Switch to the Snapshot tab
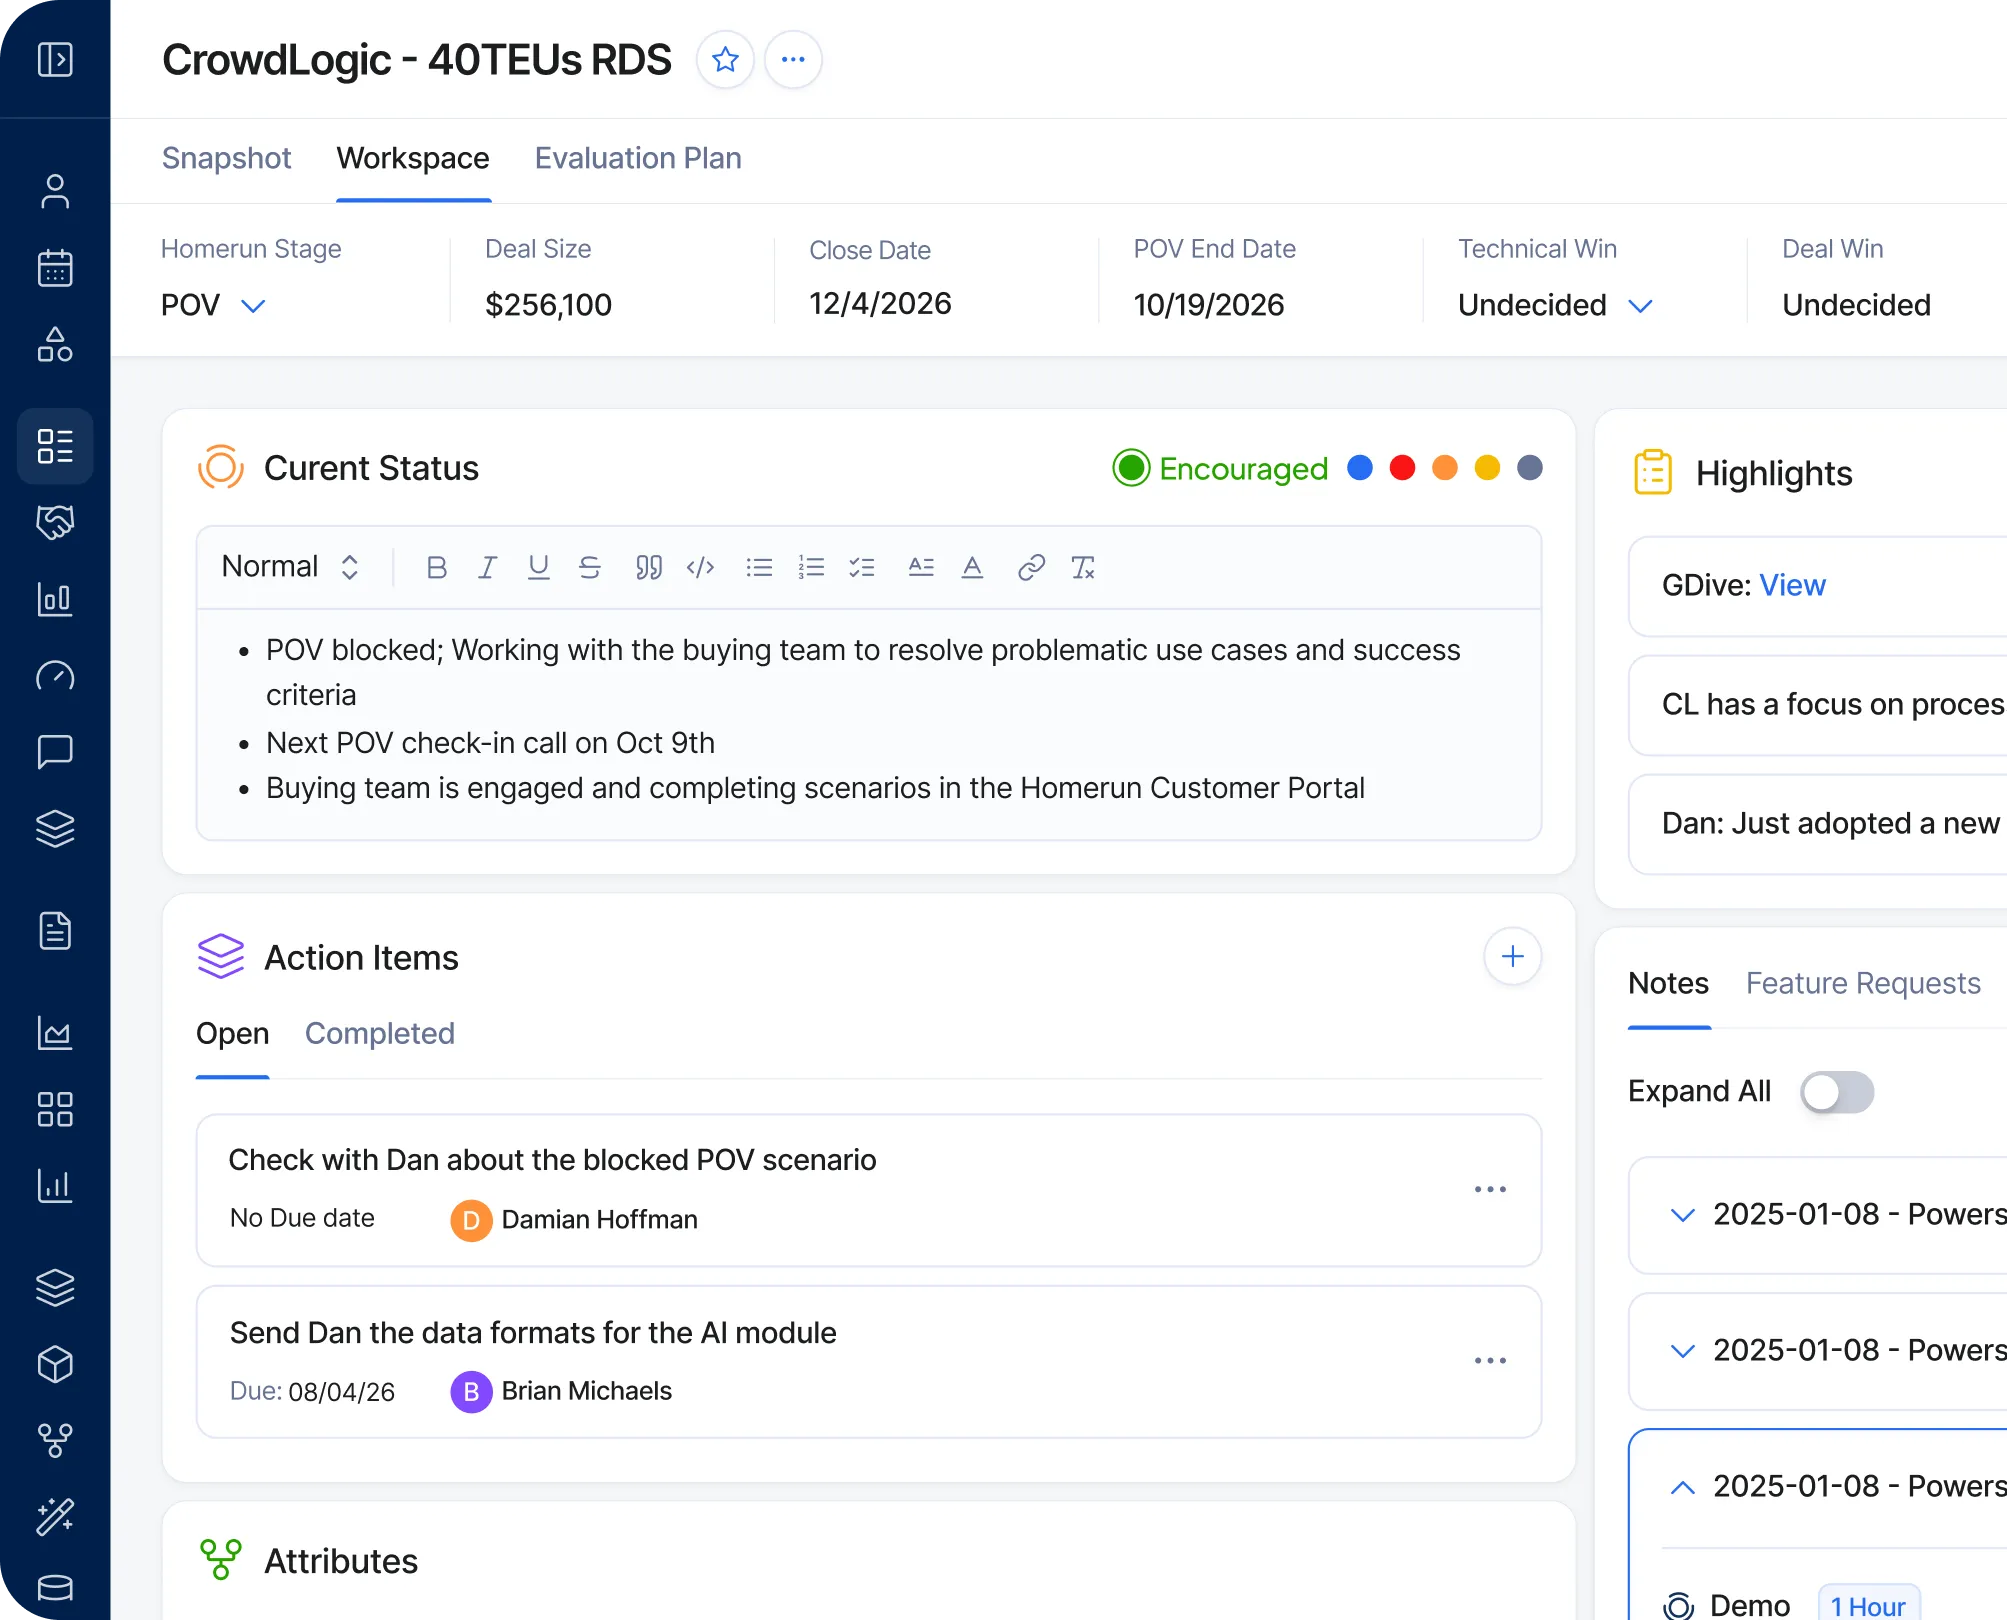Image resolution: width=2007 pixels, height=1620 pixels. pos(226,158)
